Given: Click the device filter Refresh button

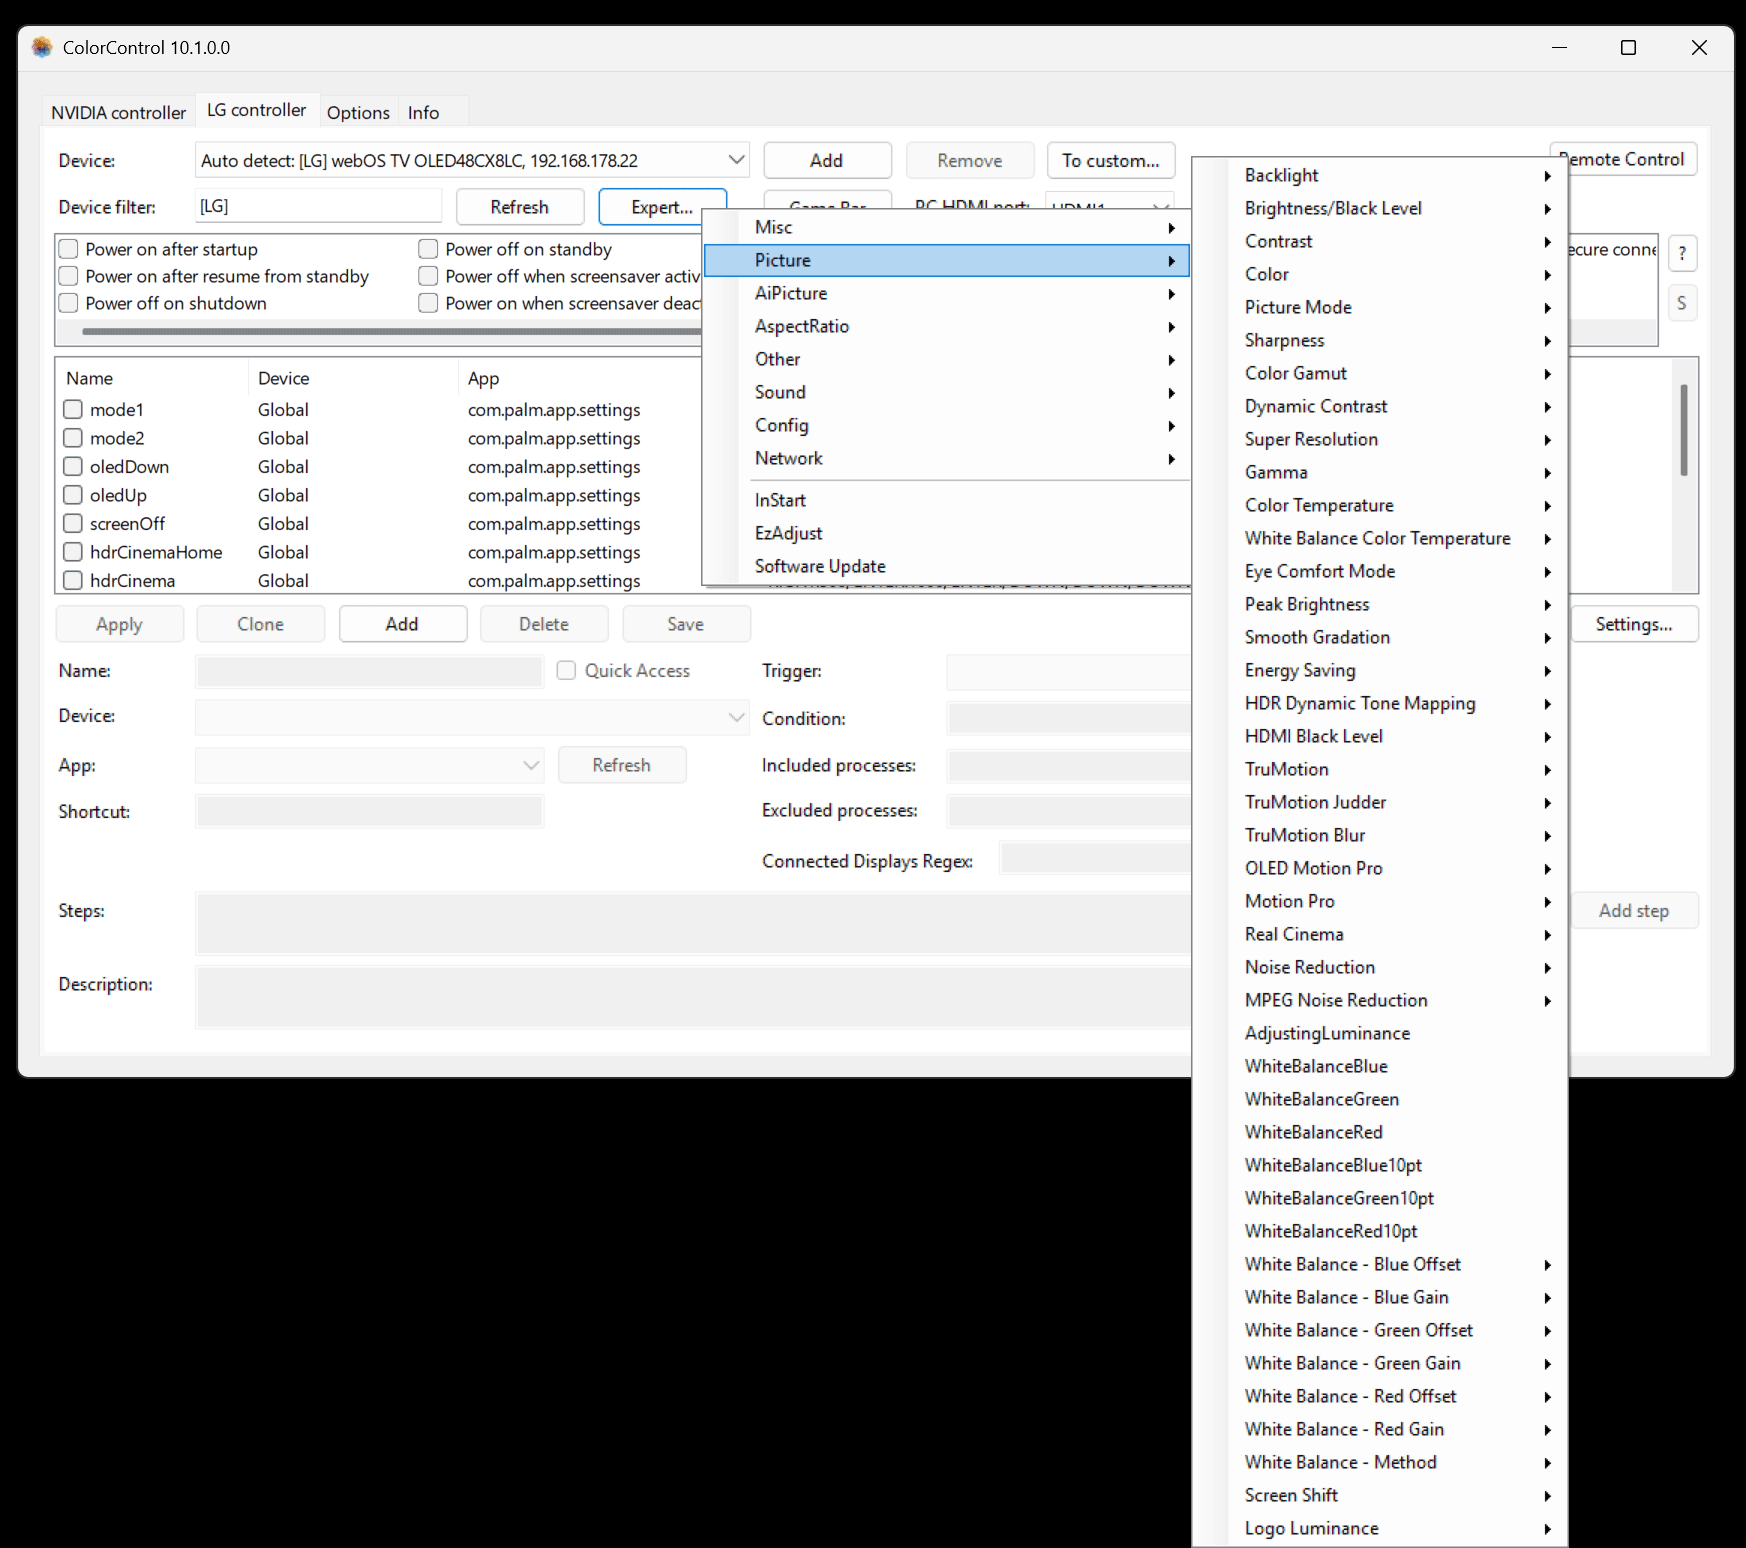Looking at the screenshot, I should click(520, 207).
